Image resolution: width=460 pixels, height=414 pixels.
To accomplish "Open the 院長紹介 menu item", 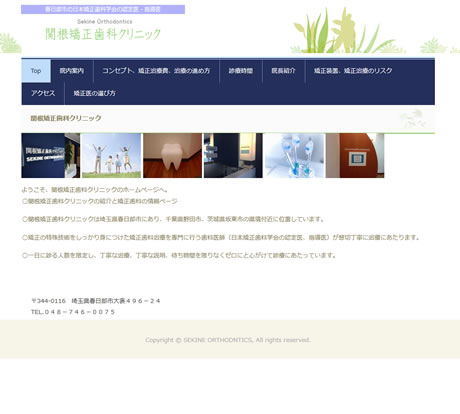I will pos(283,71).
